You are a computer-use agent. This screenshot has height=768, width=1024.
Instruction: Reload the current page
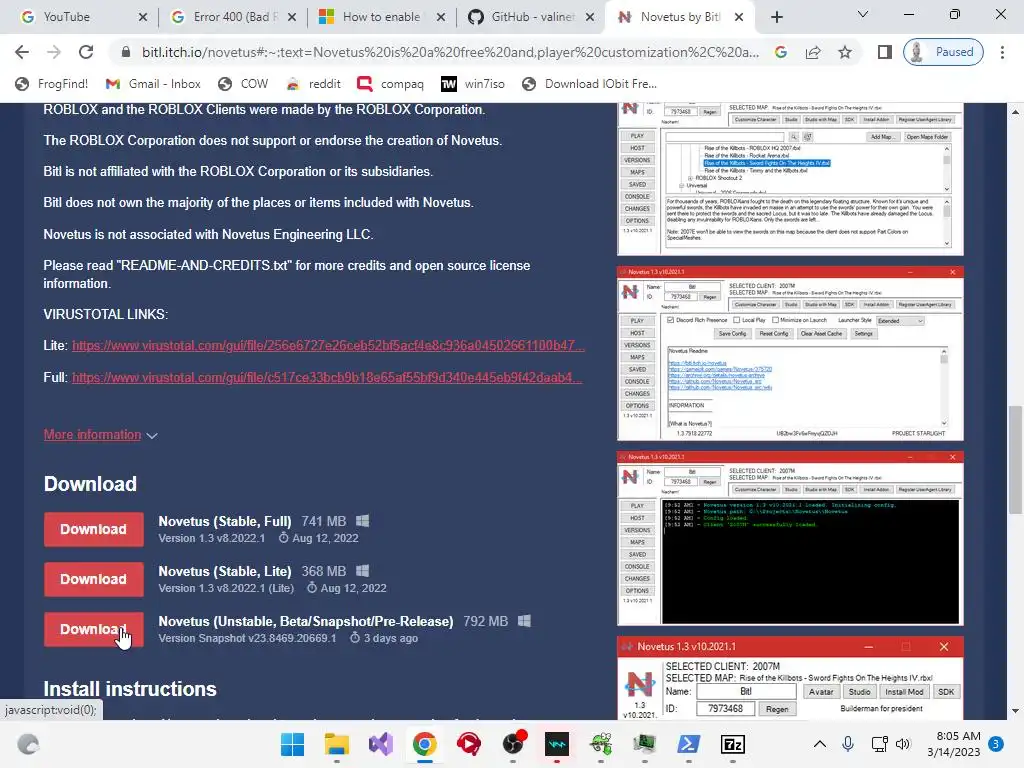pyautogui.click(x=86, y=52)
